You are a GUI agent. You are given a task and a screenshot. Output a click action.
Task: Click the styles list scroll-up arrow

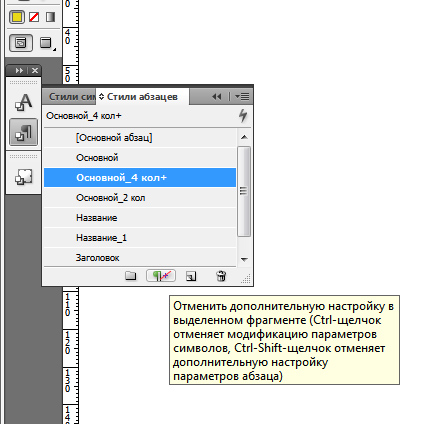[x=244, y=137]
